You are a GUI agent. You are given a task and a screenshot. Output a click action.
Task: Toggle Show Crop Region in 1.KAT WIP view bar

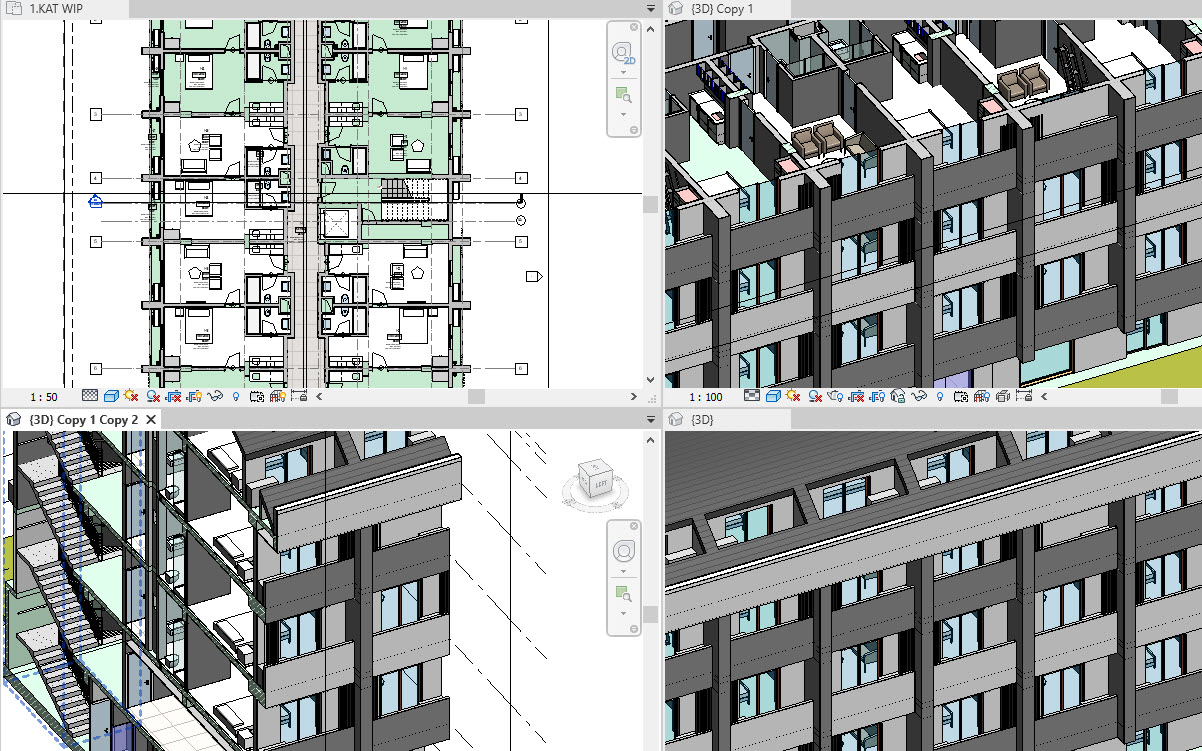pyautogui.click(x=194, y=397)
